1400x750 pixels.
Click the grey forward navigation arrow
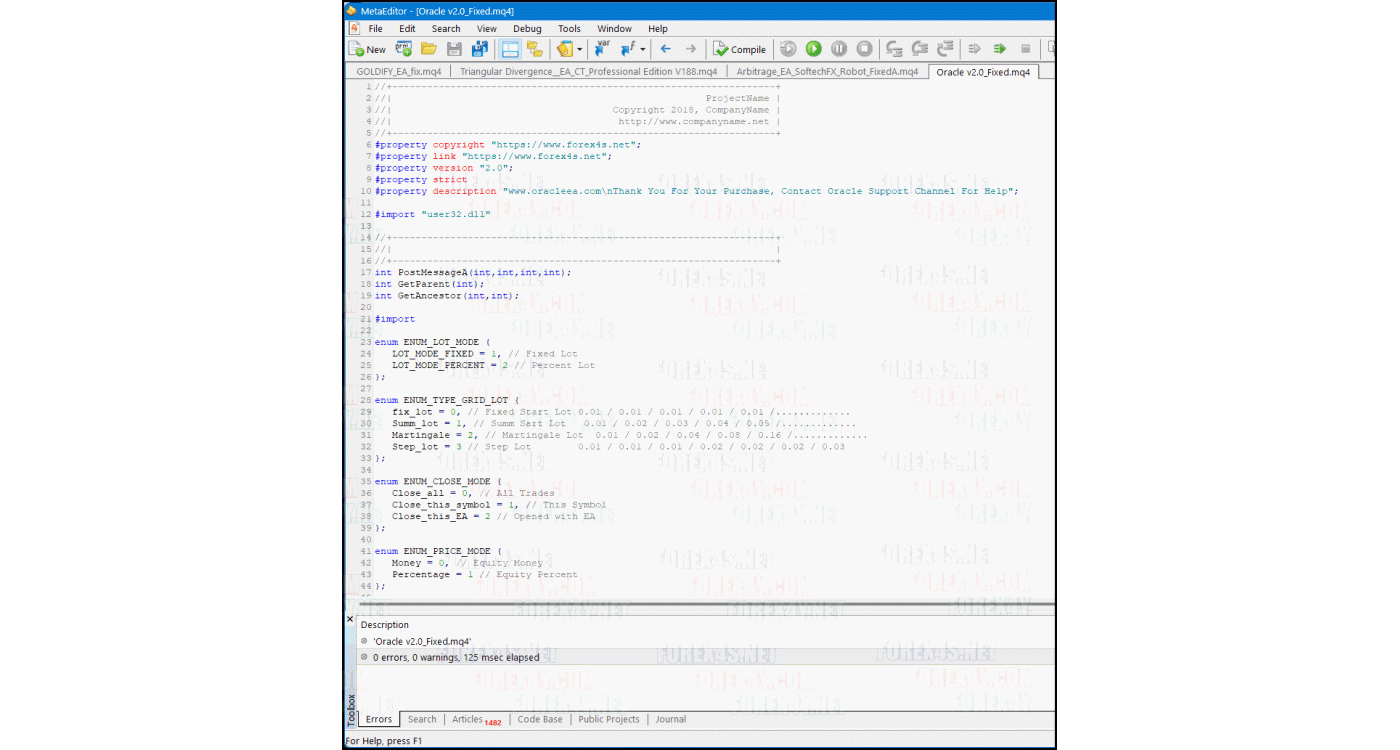coord(690,49)
